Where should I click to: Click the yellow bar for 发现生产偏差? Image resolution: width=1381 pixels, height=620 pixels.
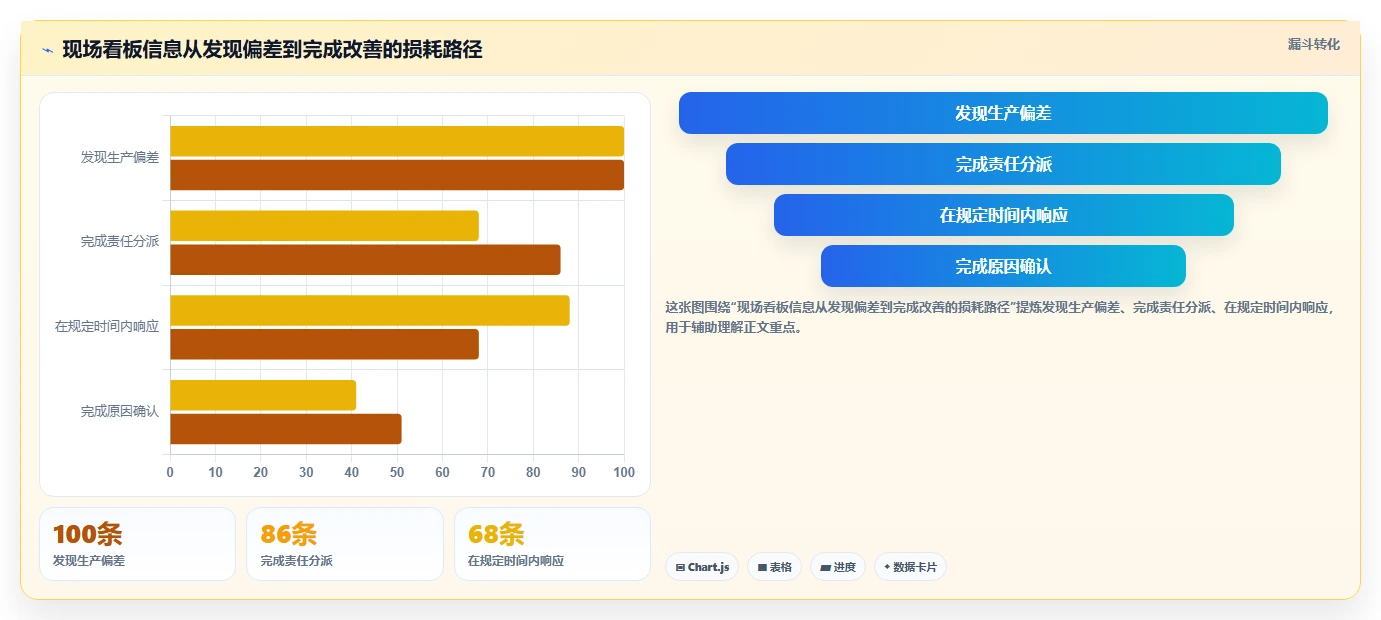pos(397,141)
